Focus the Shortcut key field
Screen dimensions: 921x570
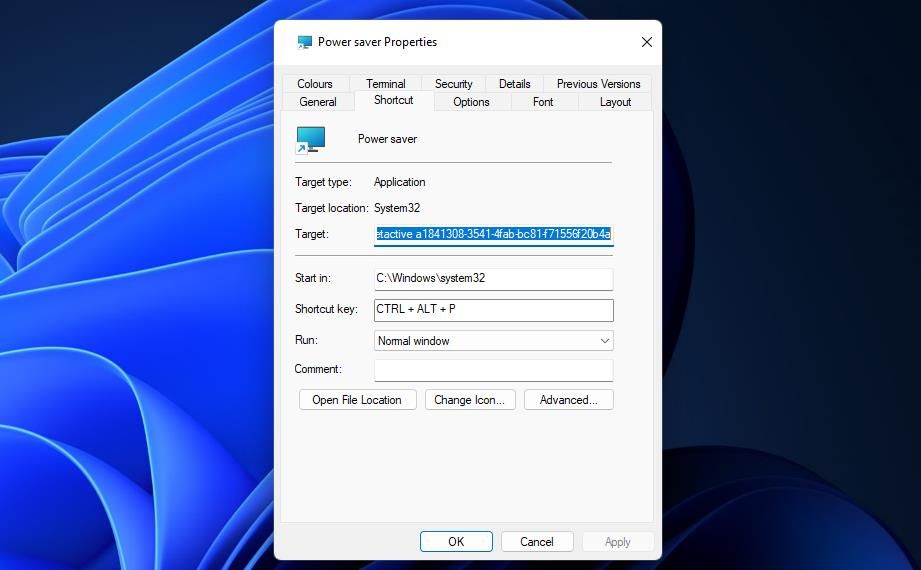click(x=493, y=310)
